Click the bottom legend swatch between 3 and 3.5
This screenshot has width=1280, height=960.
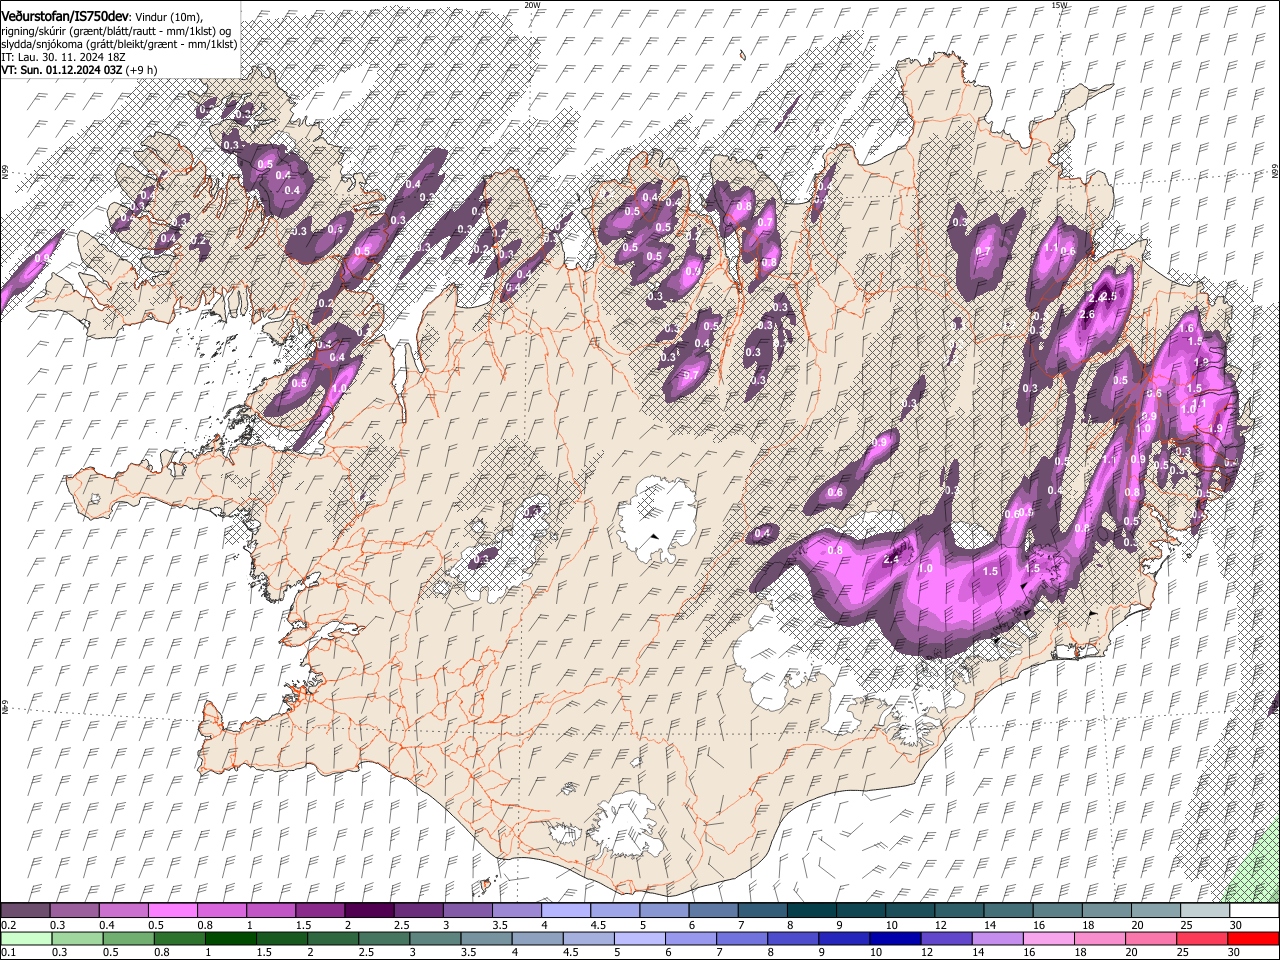pos(435,939)
